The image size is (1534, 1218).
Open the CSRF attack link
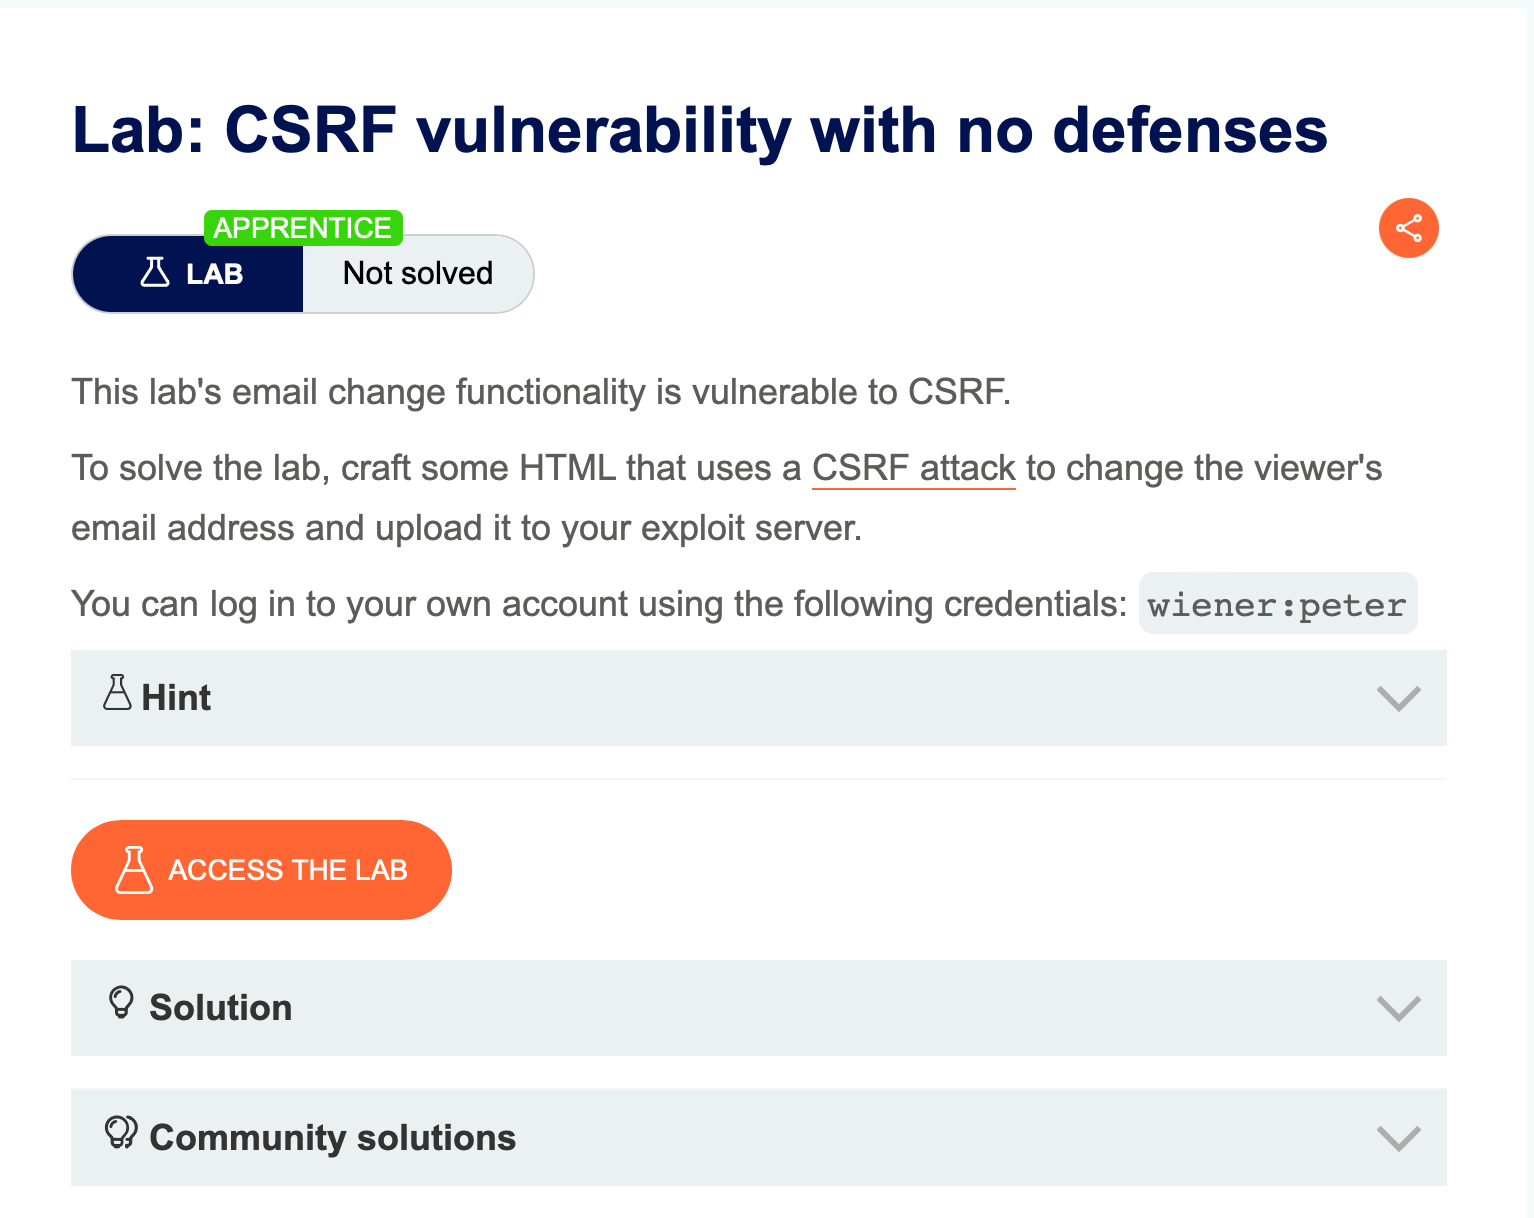click(913, 468)
